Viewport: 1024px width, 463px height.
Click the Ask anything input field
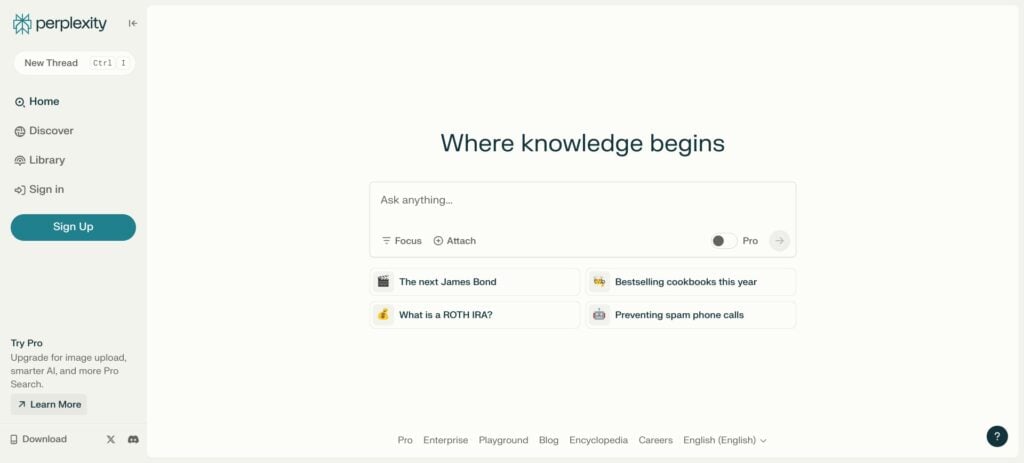point(582,201)
